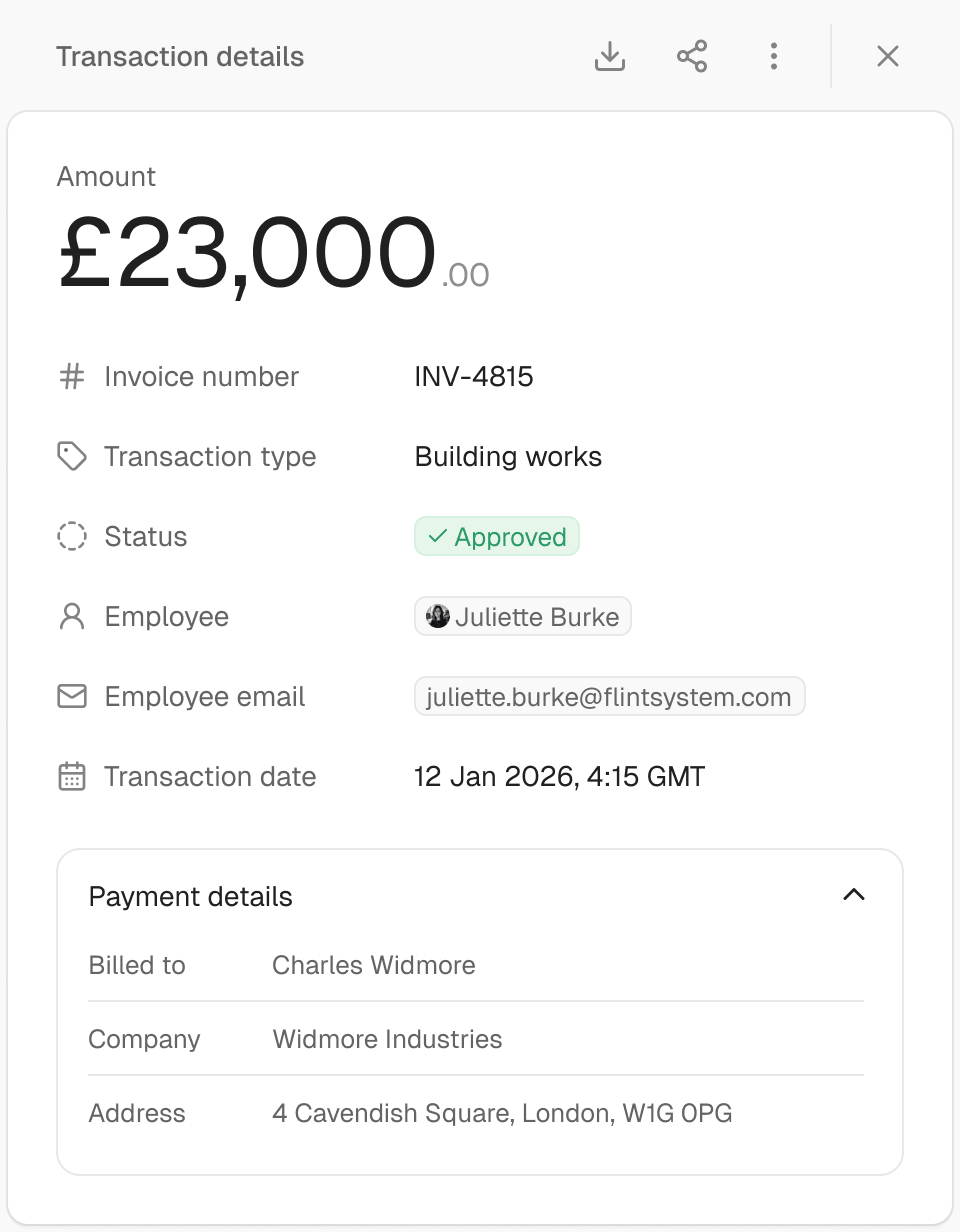Open the three-dot more options menu
The width and height of the screenshot is (960, 1232).
pos(774,57)
